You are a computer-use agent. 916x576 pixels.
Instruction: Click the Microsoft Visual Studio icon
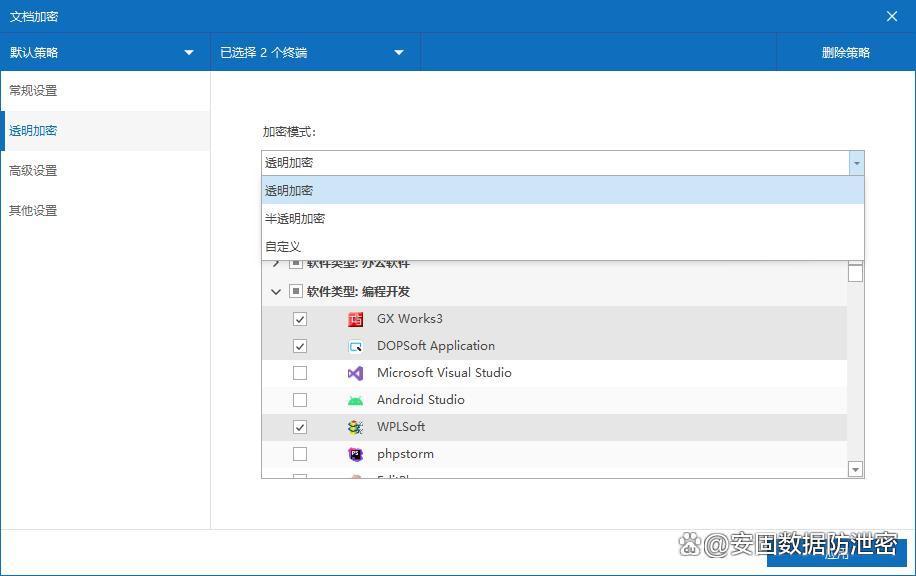point(355,373)
